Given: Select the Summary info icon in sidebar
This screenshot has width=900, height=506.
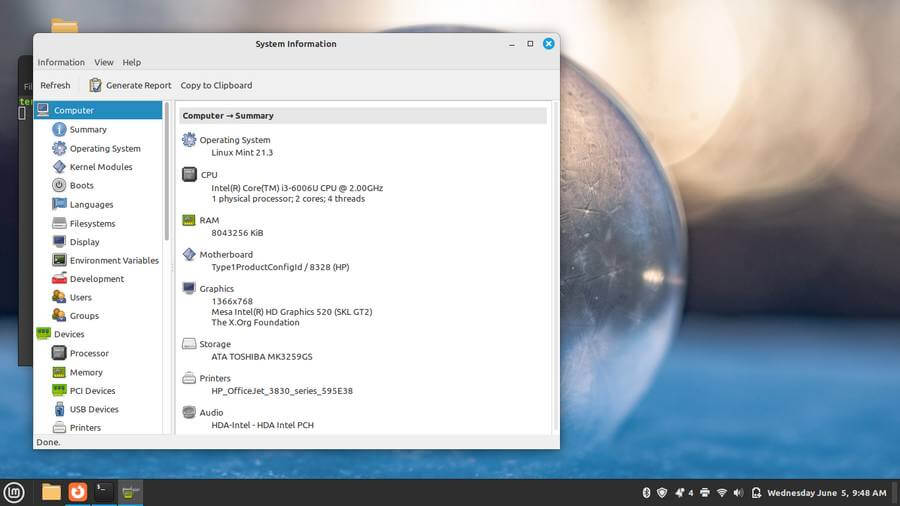Looking at the screenshot, I should pyautogui.click(x=59, y=129).
